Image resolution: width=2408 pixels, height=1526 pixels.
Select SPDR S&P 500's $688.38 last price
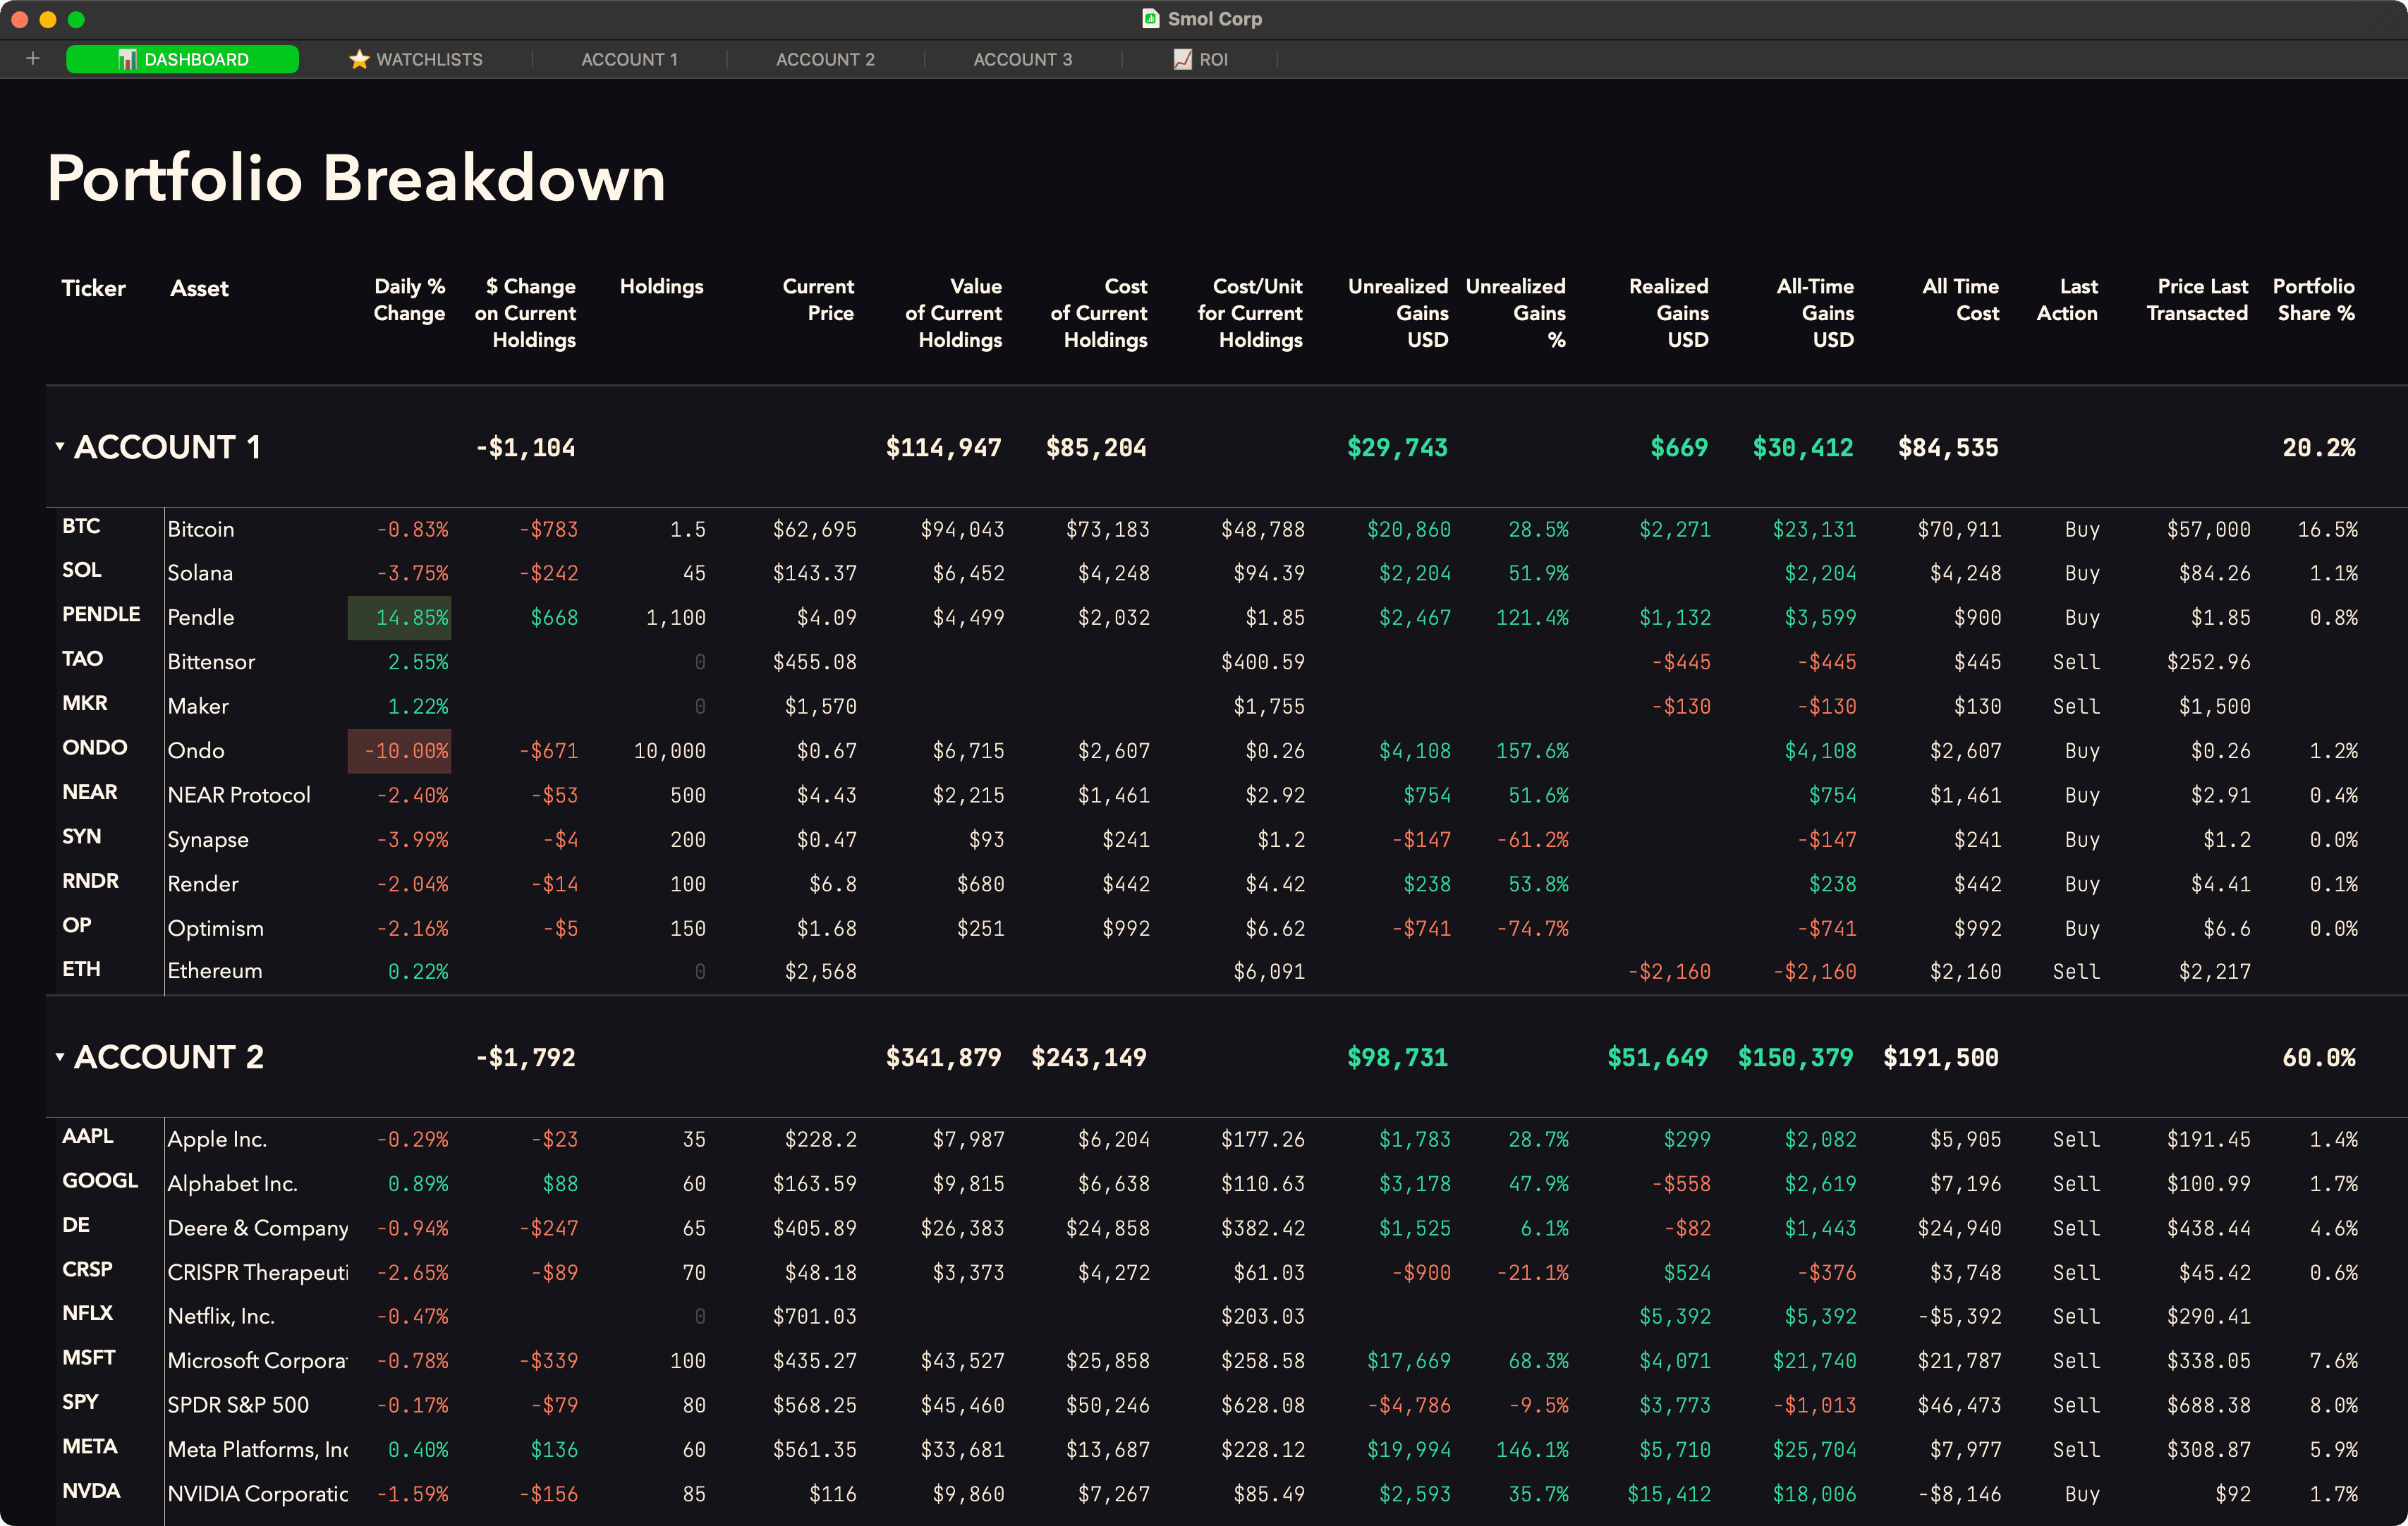click(2208, 1405)
